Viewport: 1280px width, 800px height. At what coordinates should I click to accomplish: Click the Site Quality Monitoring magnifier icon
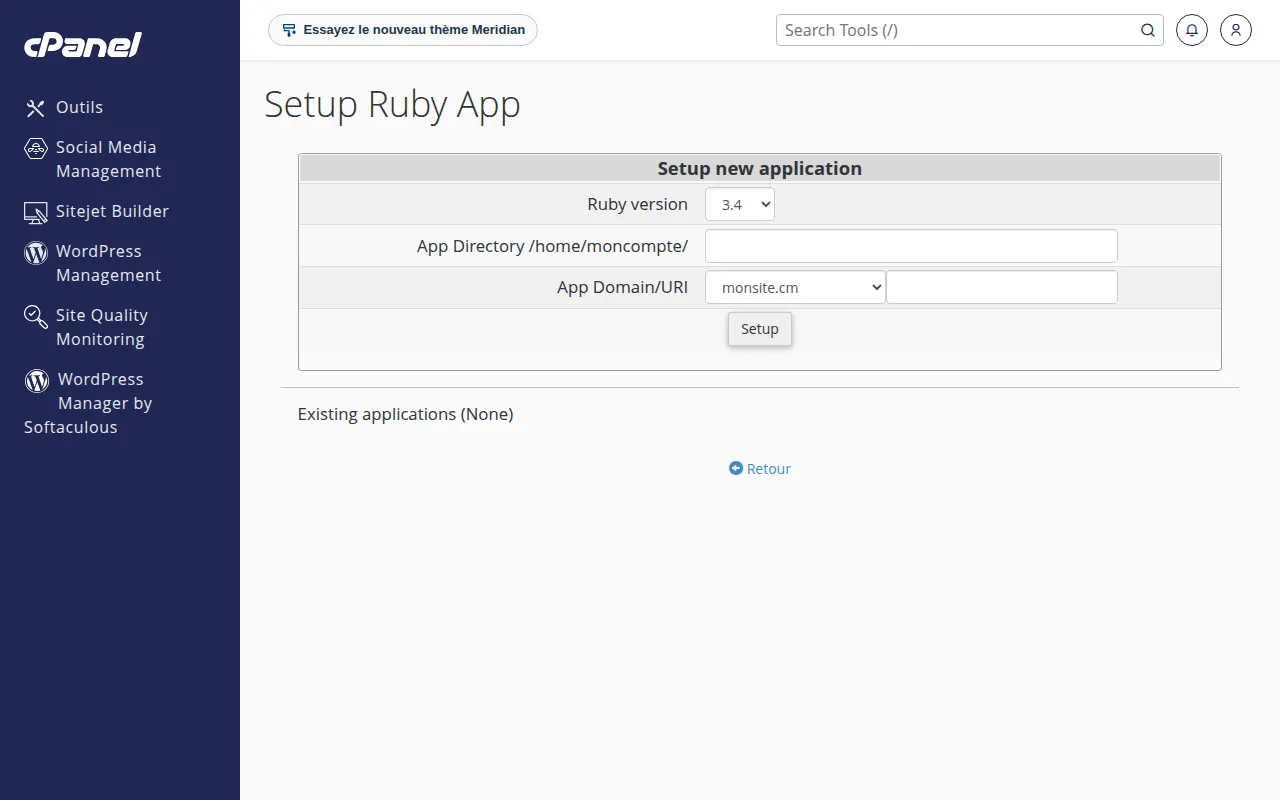pyautogui.click(x=36, y=316)
